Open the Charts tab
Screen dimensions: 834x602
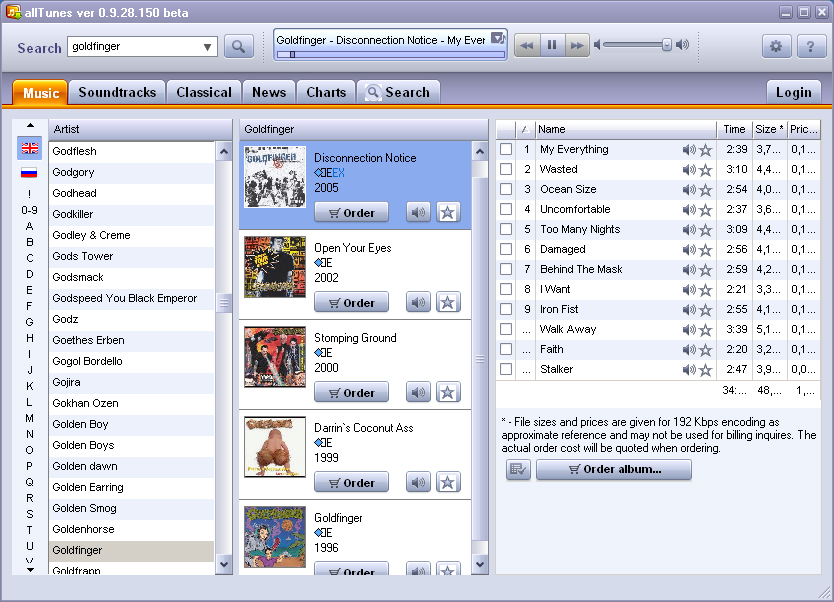[326, 92]
